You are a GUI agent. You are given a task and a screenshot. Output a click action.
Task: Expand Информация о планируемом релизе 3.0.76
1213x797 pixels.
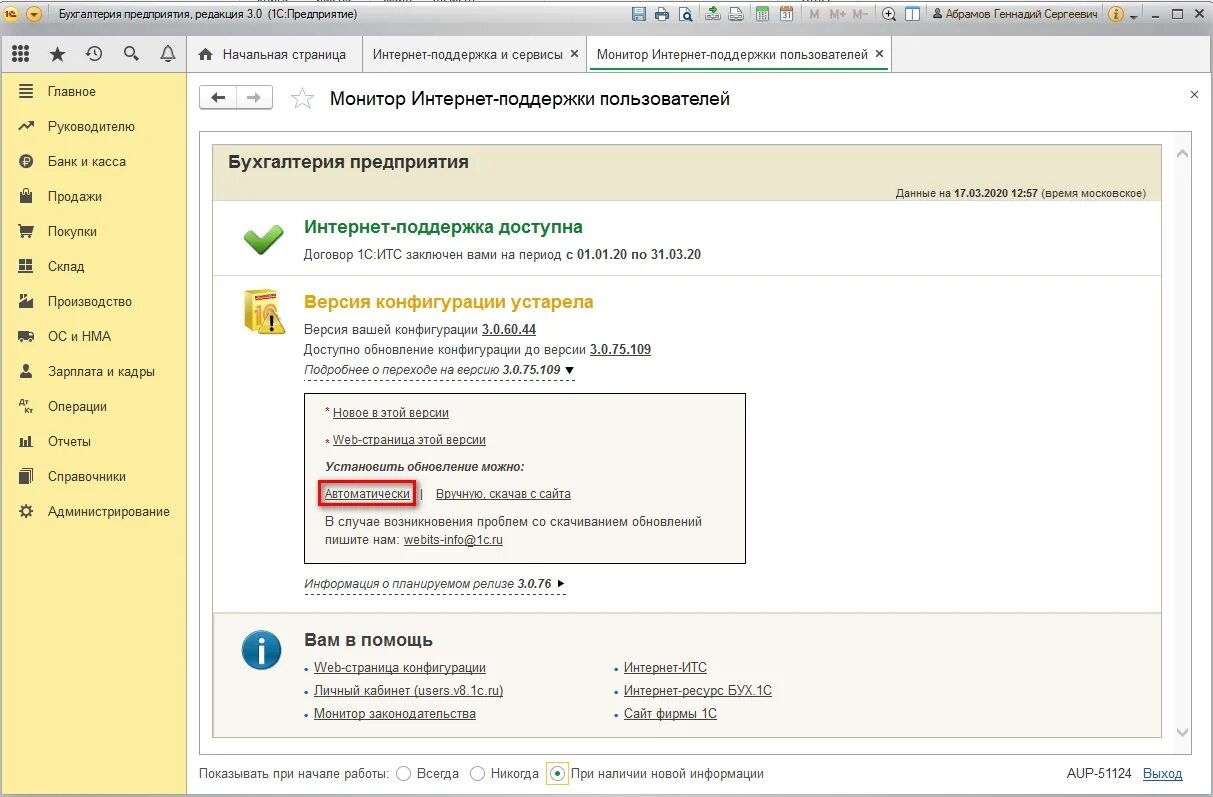click(435, 583)
